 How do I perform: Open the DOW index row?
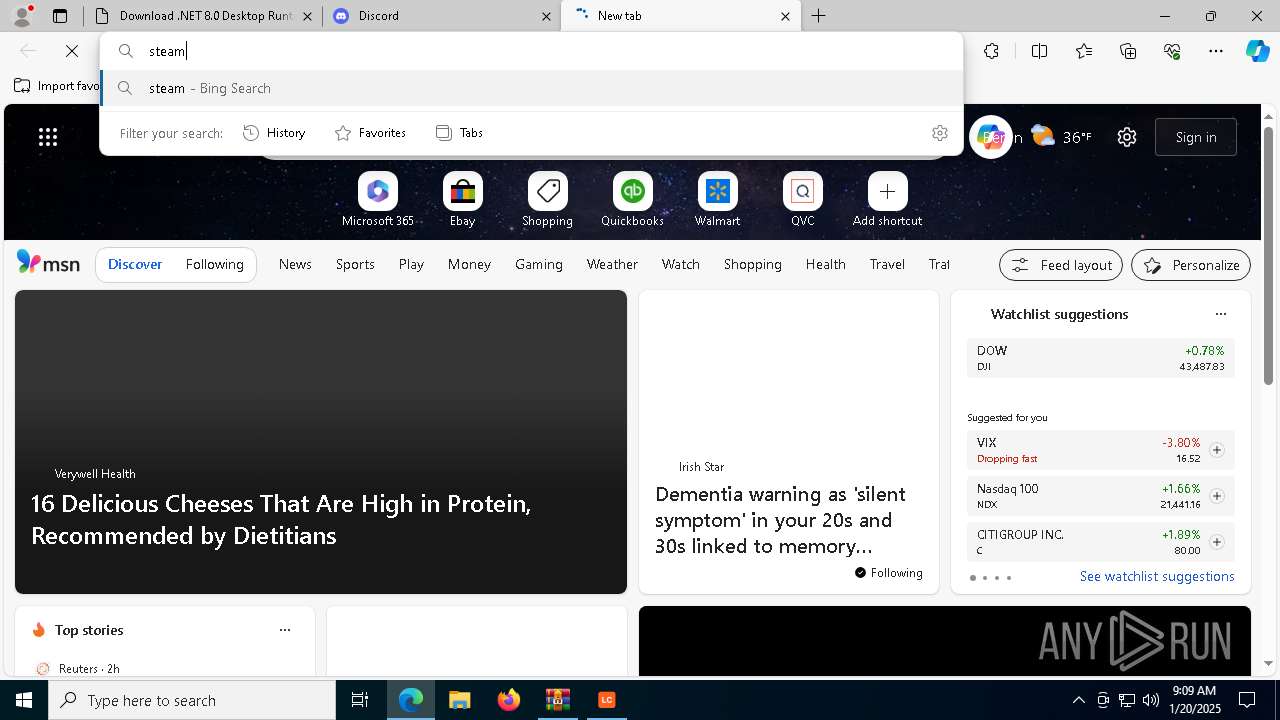tap(1100, 358)
